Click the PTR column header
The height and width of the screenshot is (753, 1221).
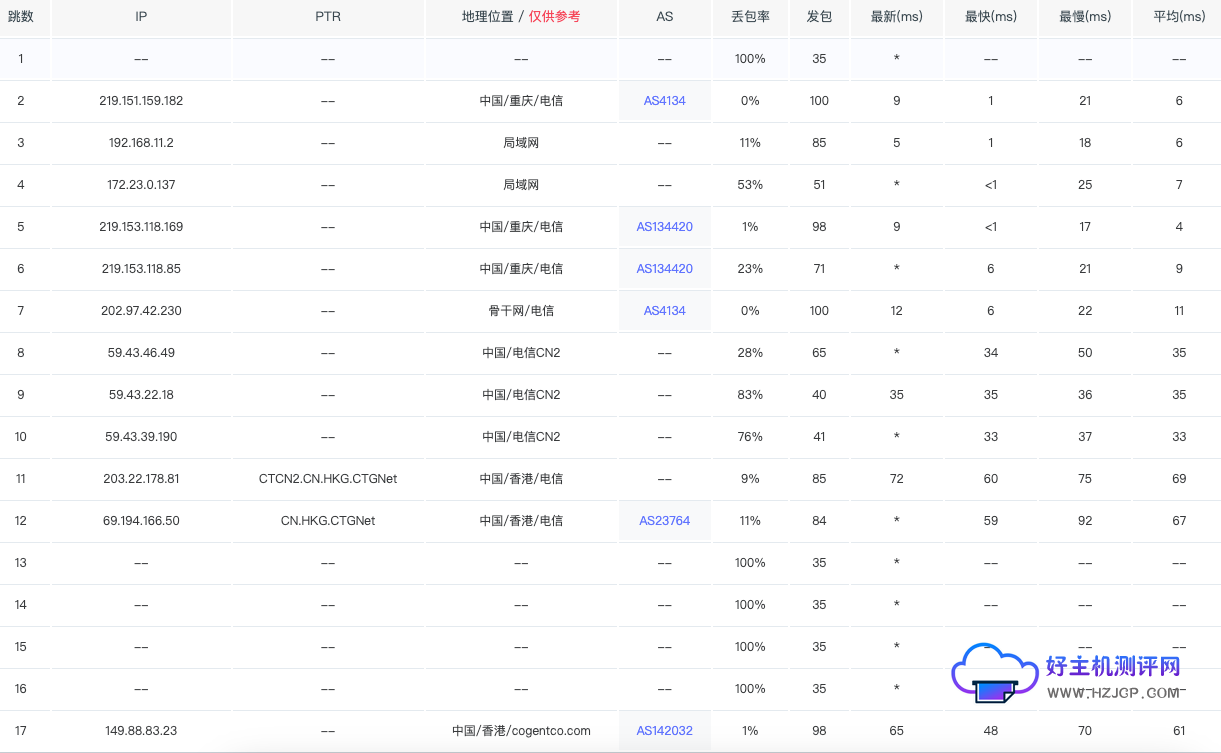pyautogui.click(x=327, y=17)
